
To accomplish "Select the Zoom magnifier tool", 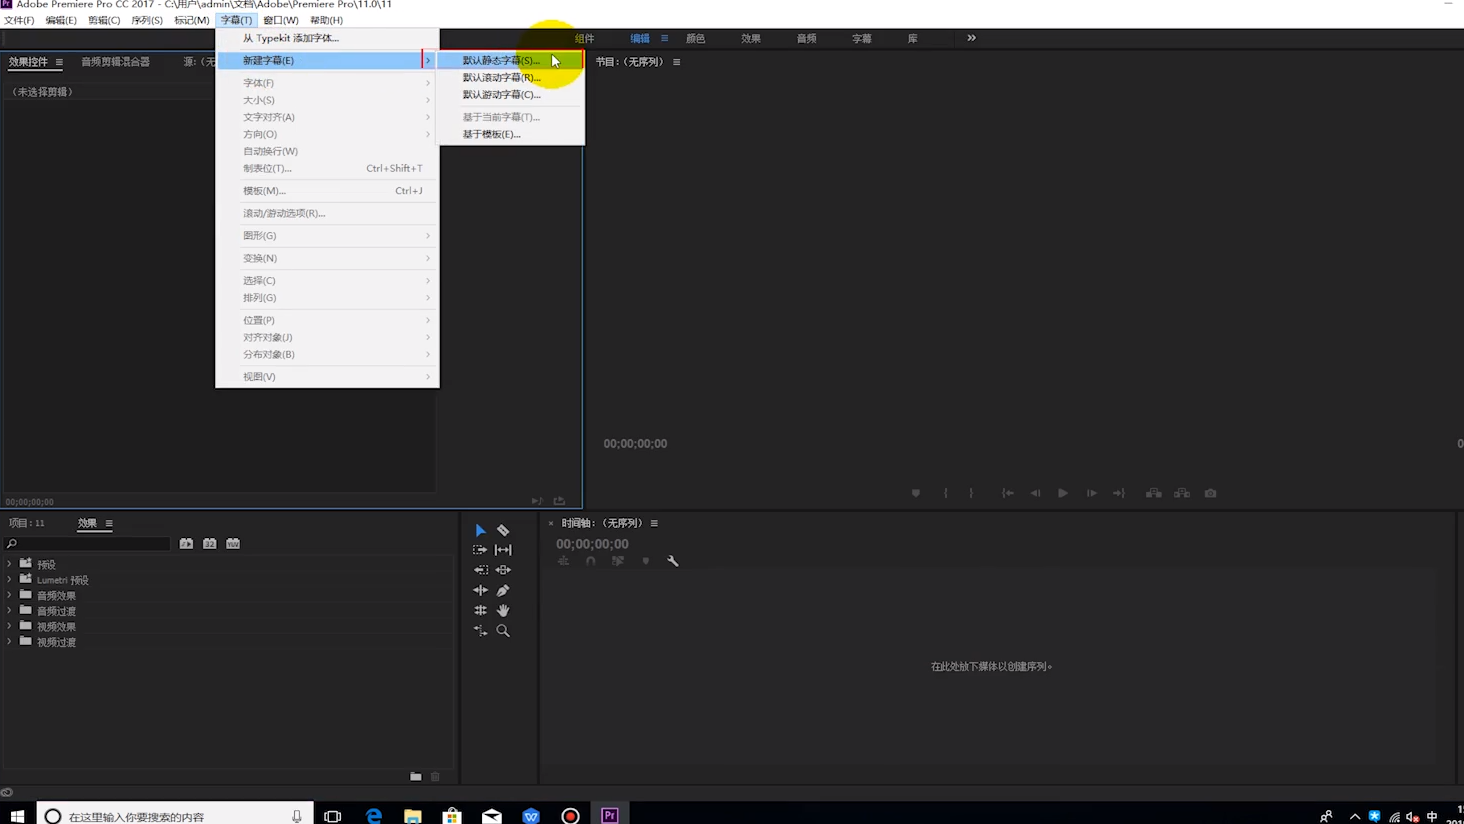I will 503,631.
